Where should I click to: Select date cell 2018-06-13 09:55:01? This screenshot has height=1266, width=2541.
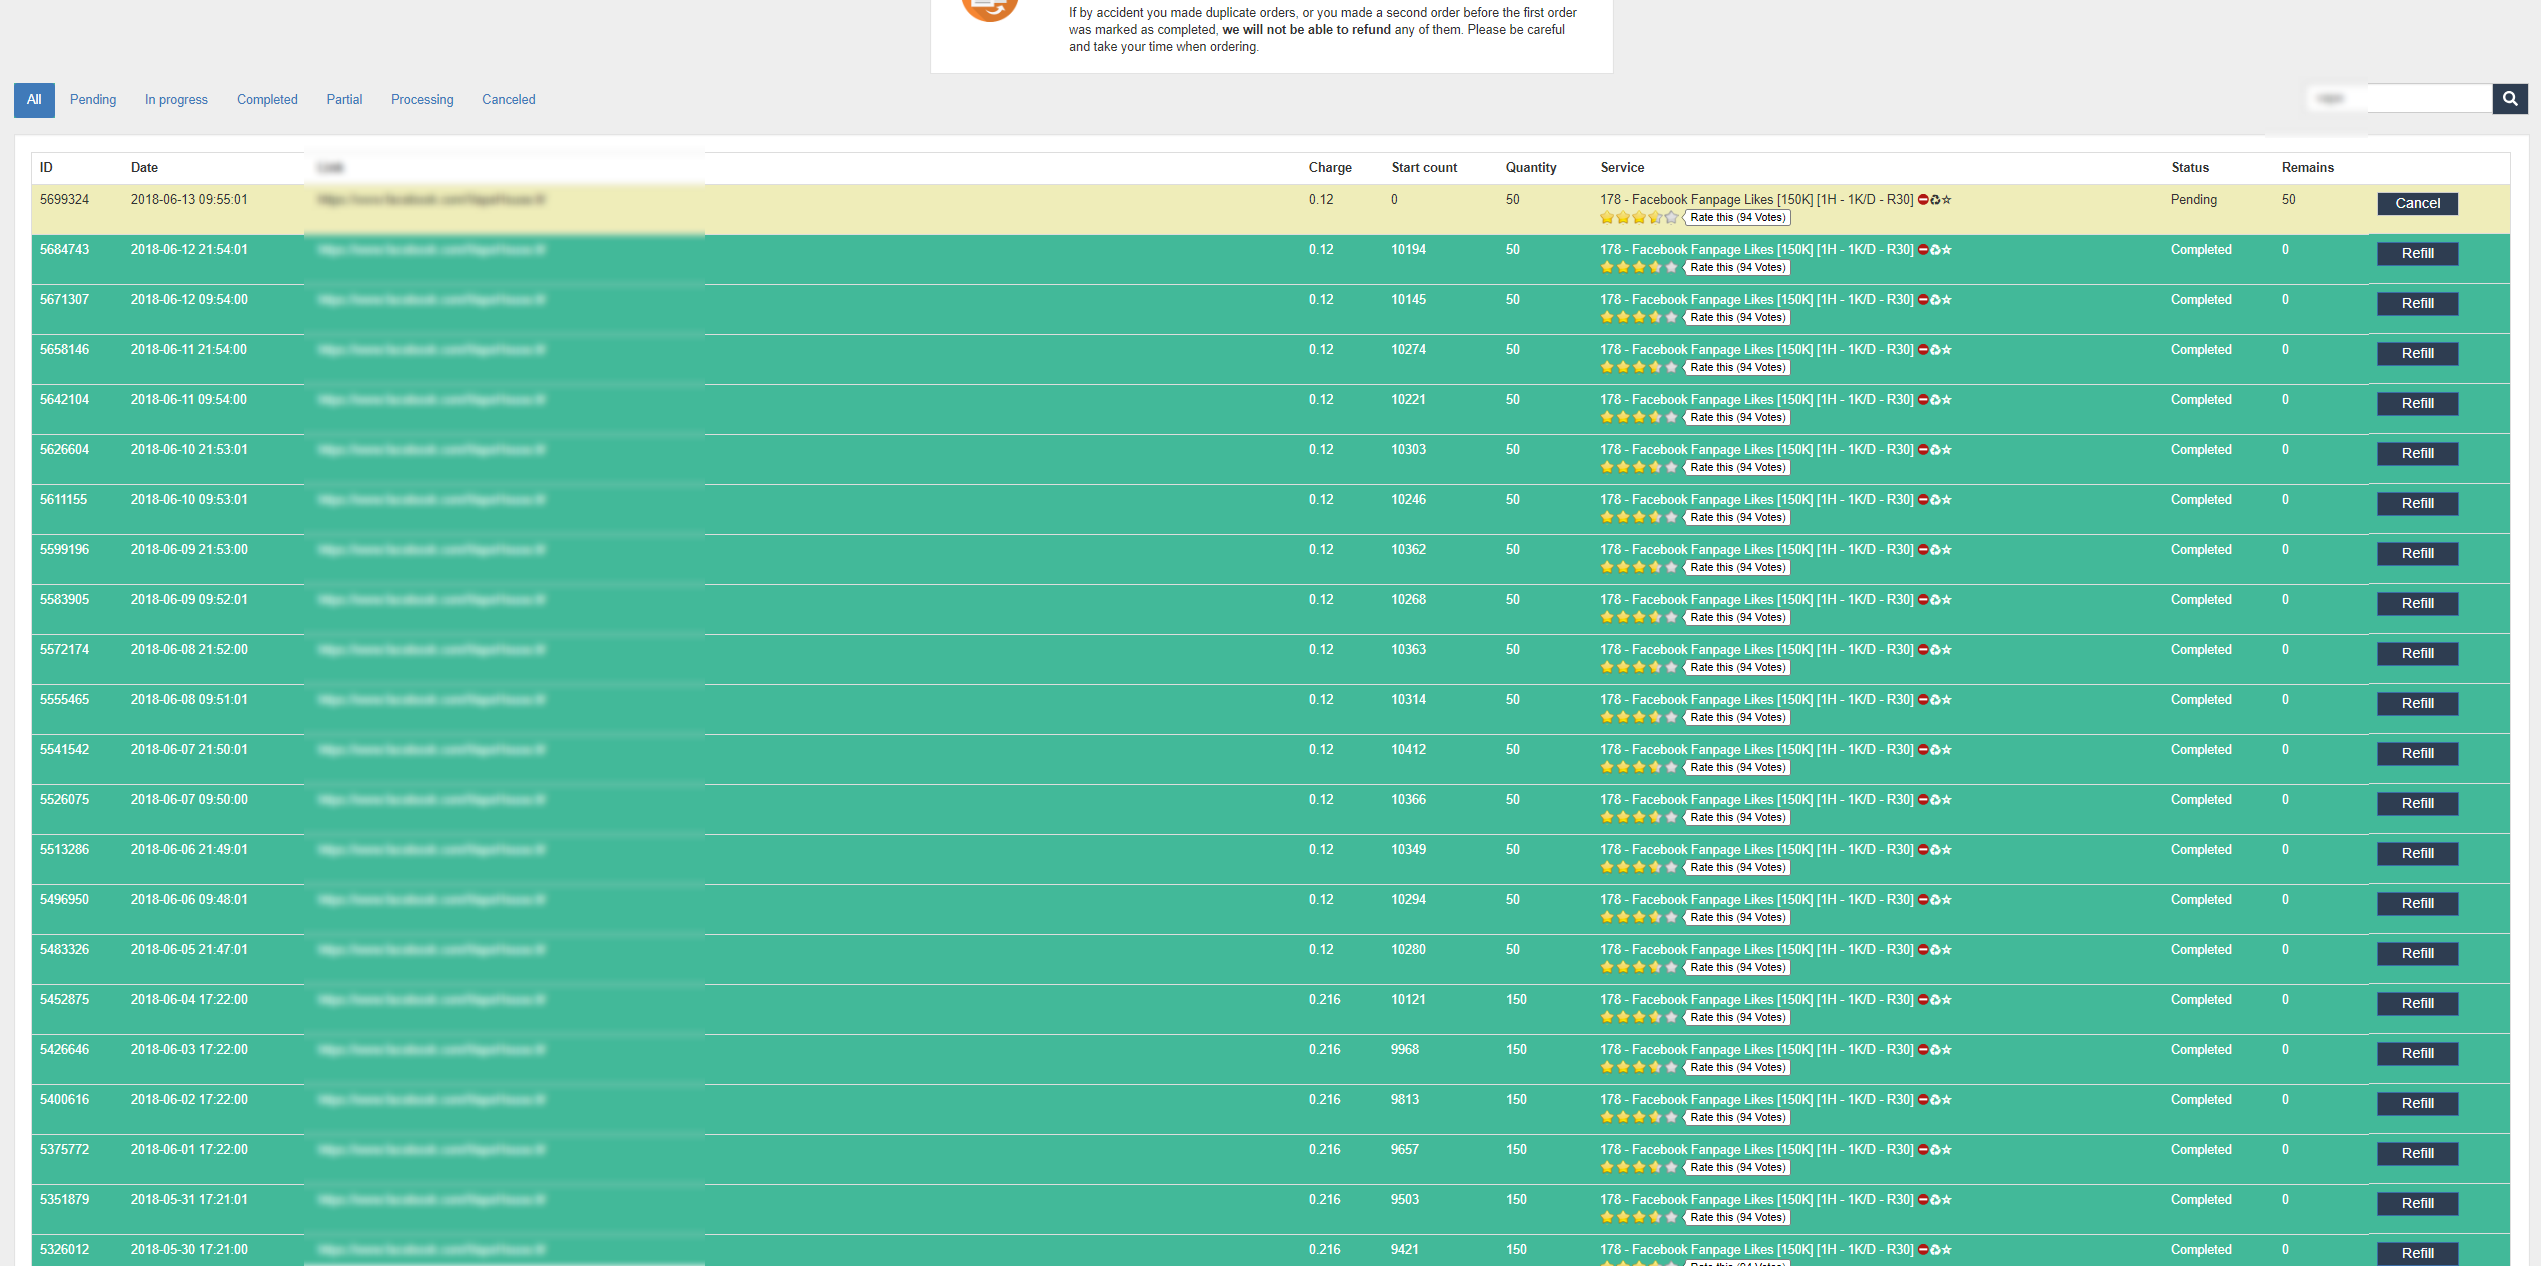(x=189, y=200)
